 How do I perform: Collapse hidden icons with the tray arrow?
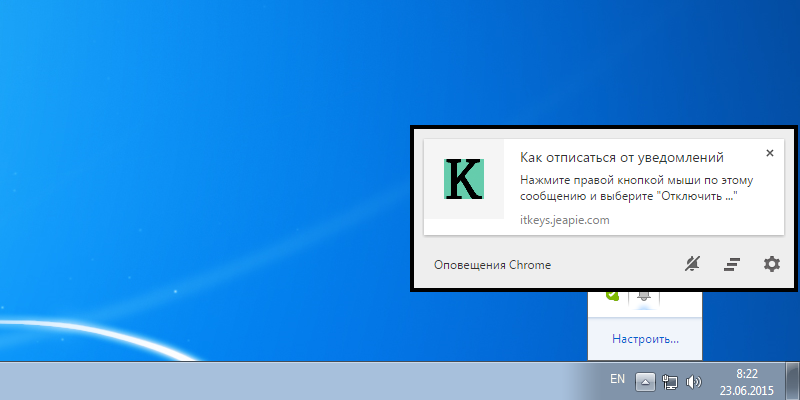[x=646, y=381]
